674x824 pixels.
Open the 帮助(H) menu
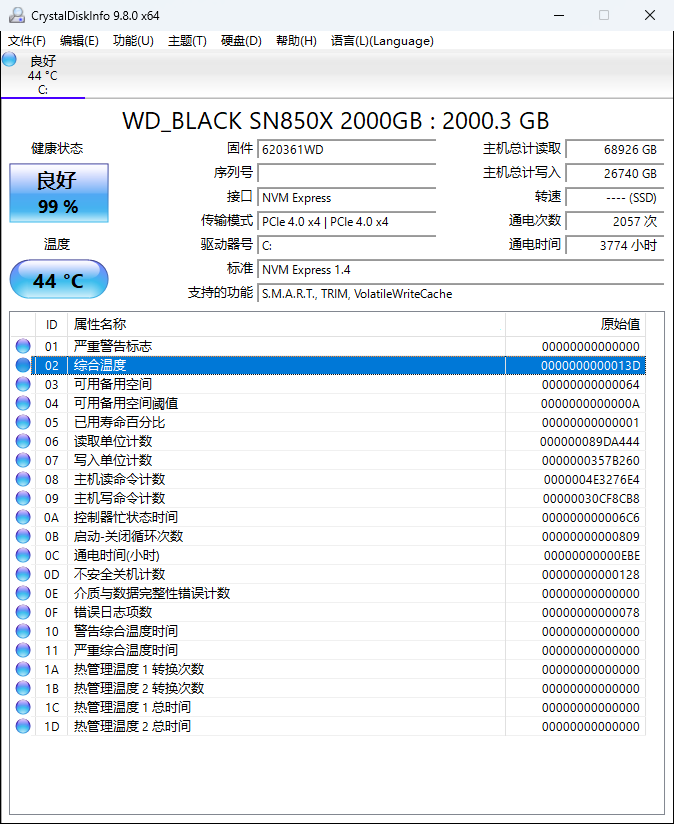click(x=296, y=41)
